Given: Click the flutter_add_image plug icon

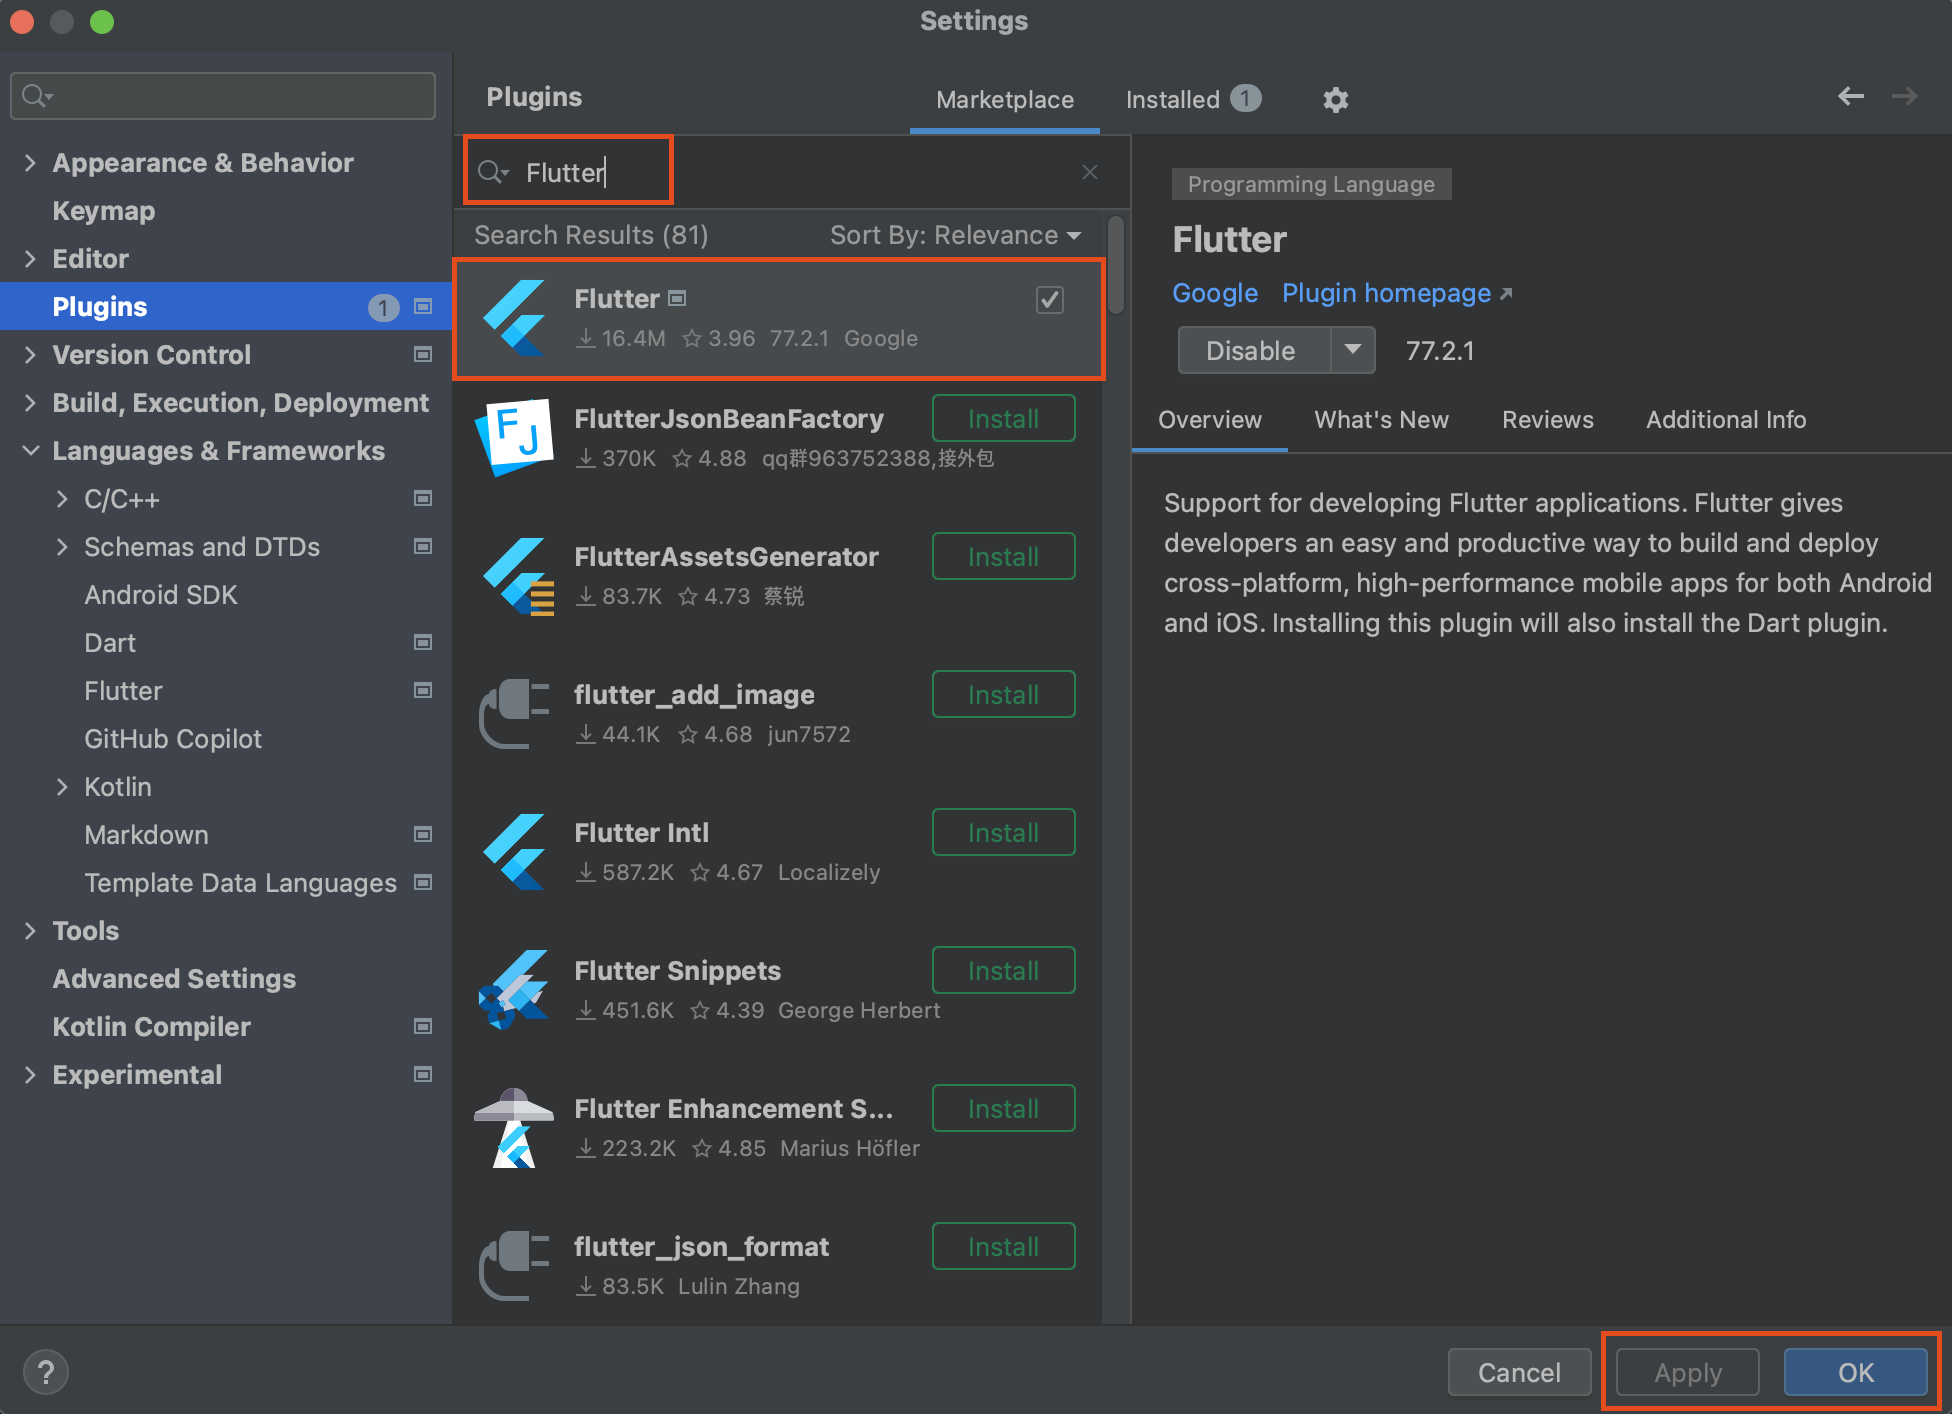Looking at the screenshot, I should click(x=515, y=714).
